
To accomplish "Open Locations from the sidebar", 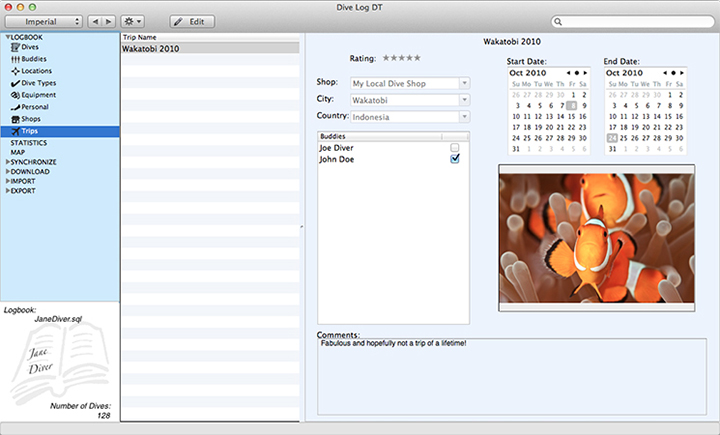I will (x=36, y=71).
